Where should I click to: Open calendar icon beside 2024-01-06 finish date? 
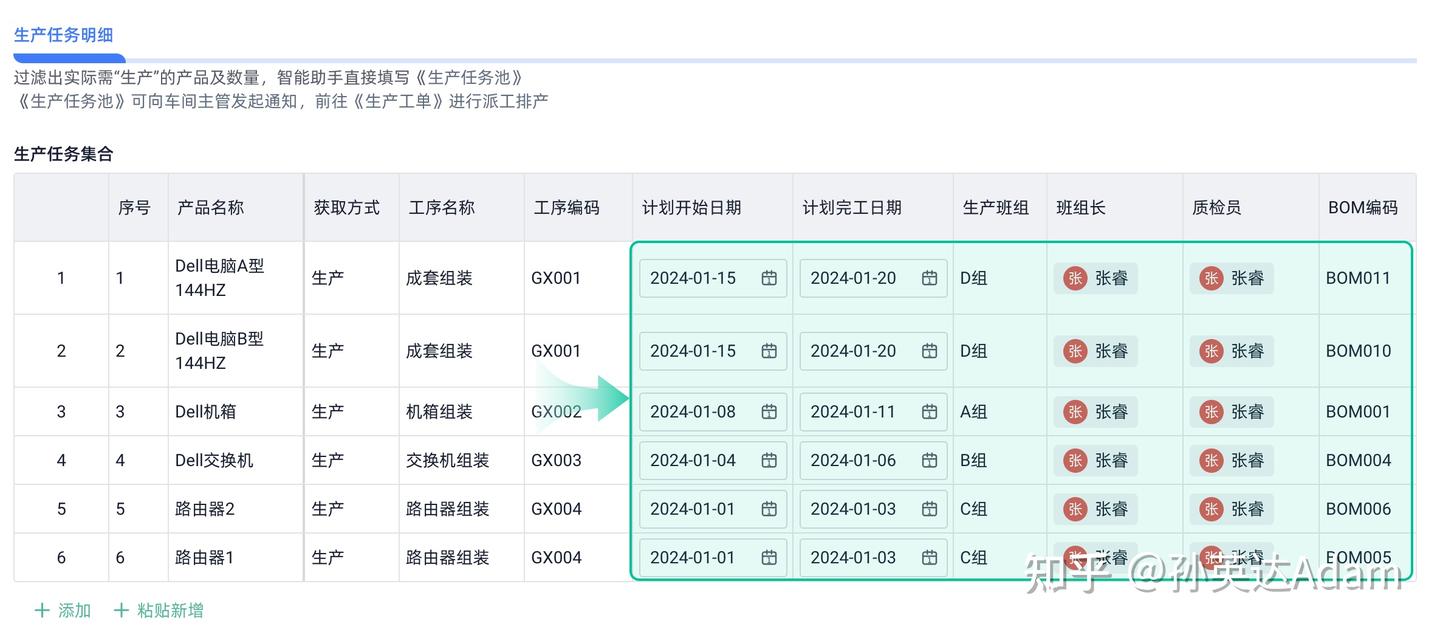(x=929, y=461)
